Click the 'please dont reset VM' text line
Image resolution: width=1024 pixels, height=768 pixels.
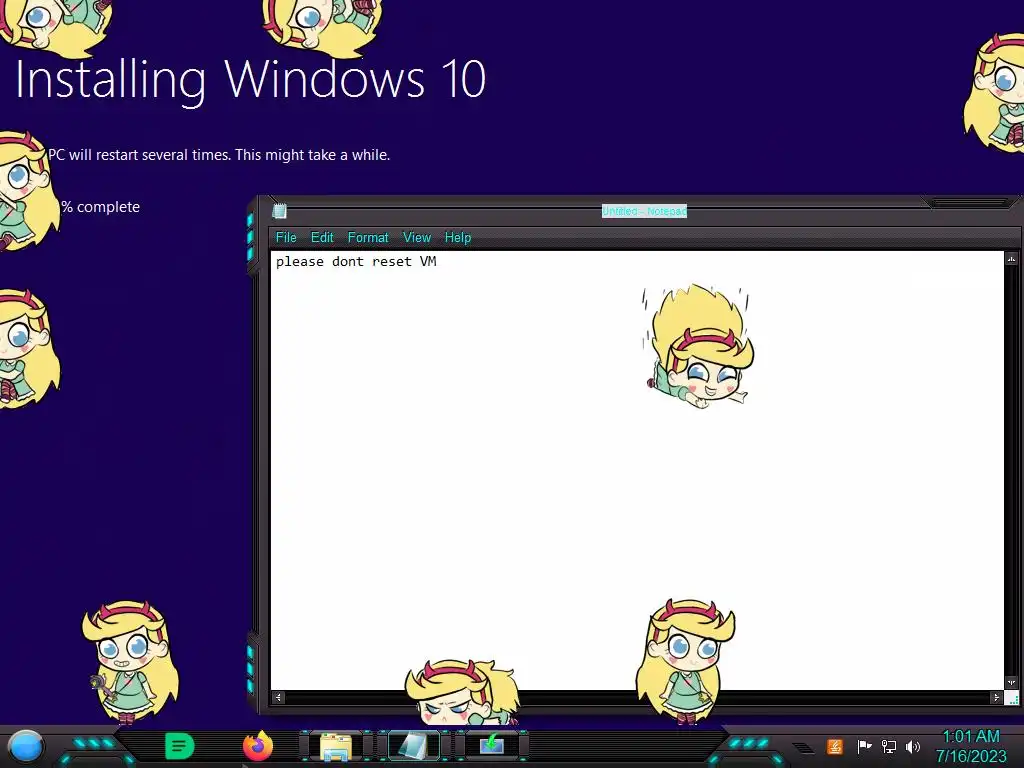tap(356, 262)
